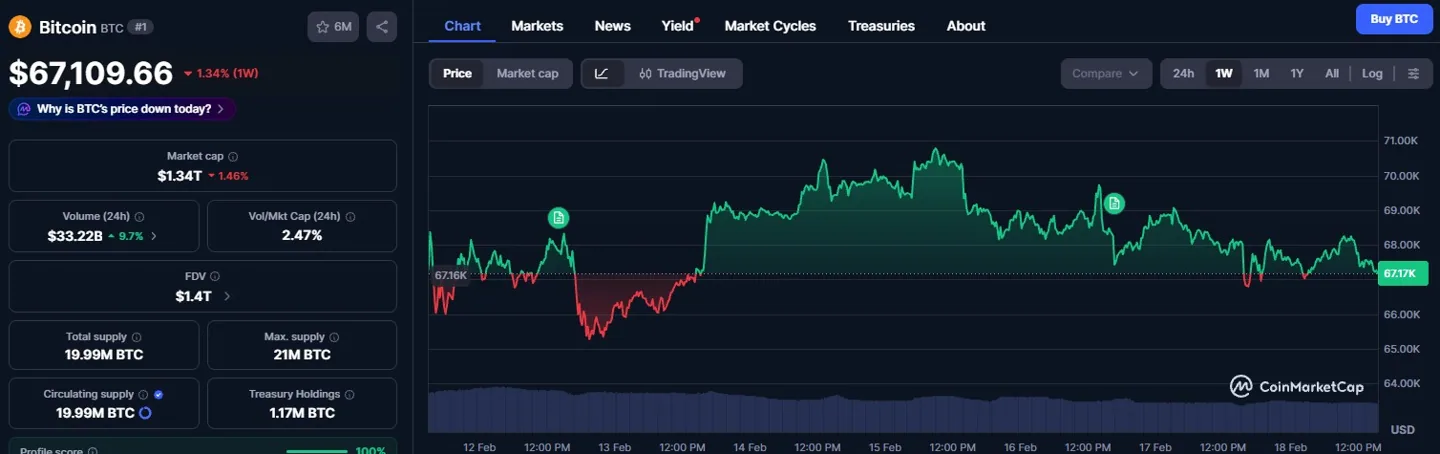Switch to TradingView chart mode
The image size is (1440, 454).
click(x=683, y=73)
